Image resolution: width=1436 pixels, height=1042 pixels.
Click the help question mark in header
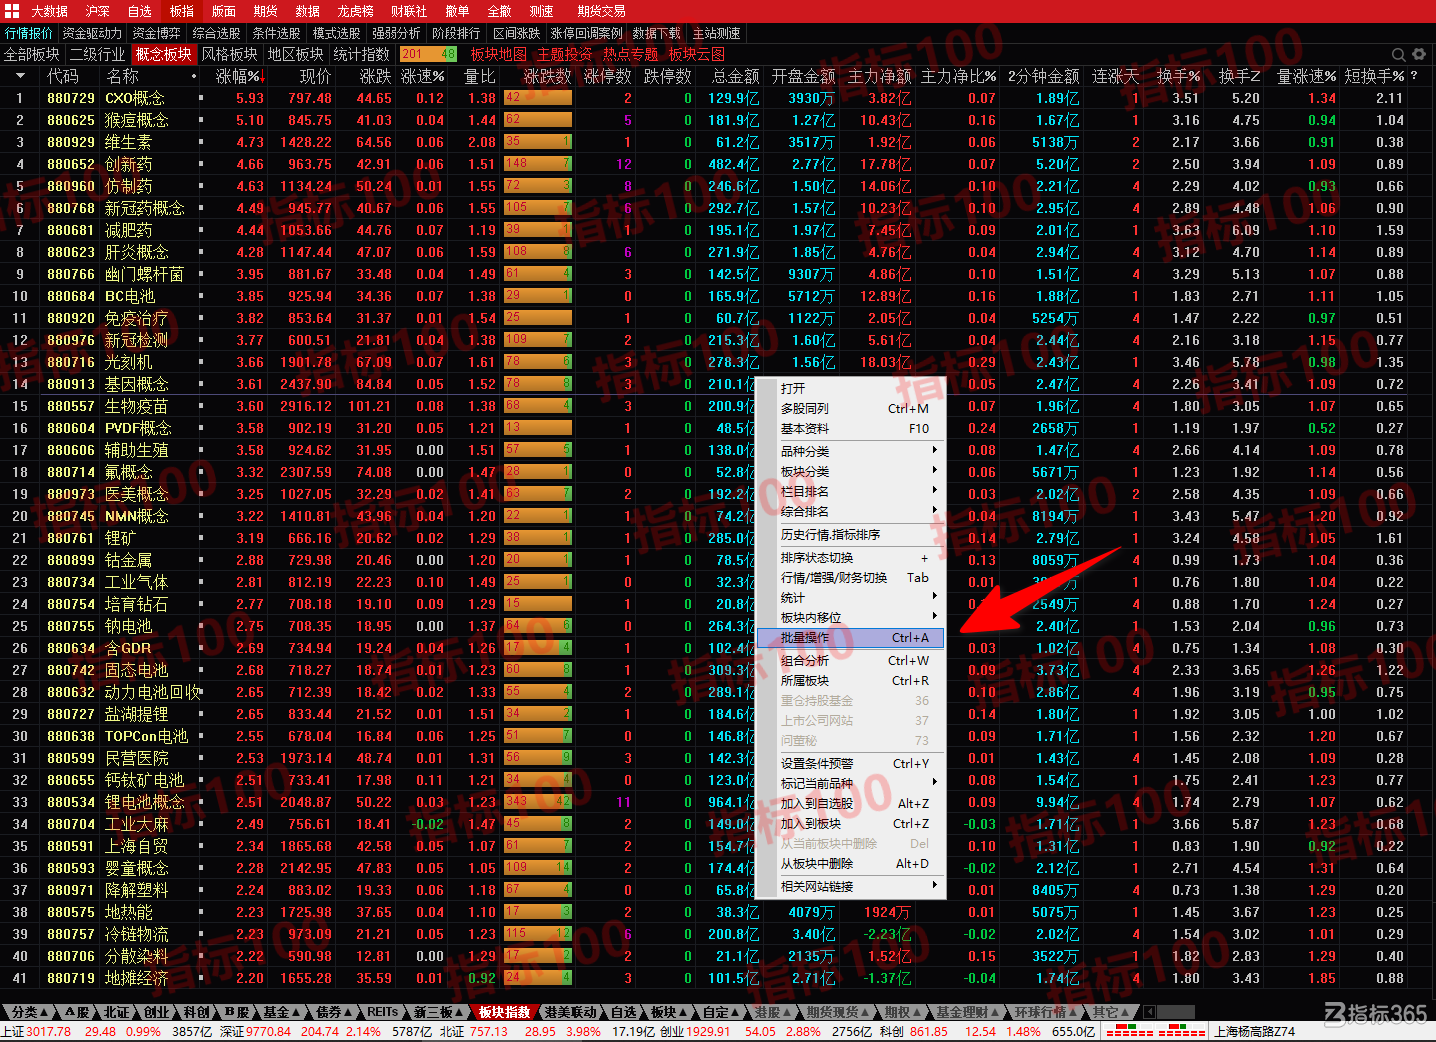pos(1414,76)
